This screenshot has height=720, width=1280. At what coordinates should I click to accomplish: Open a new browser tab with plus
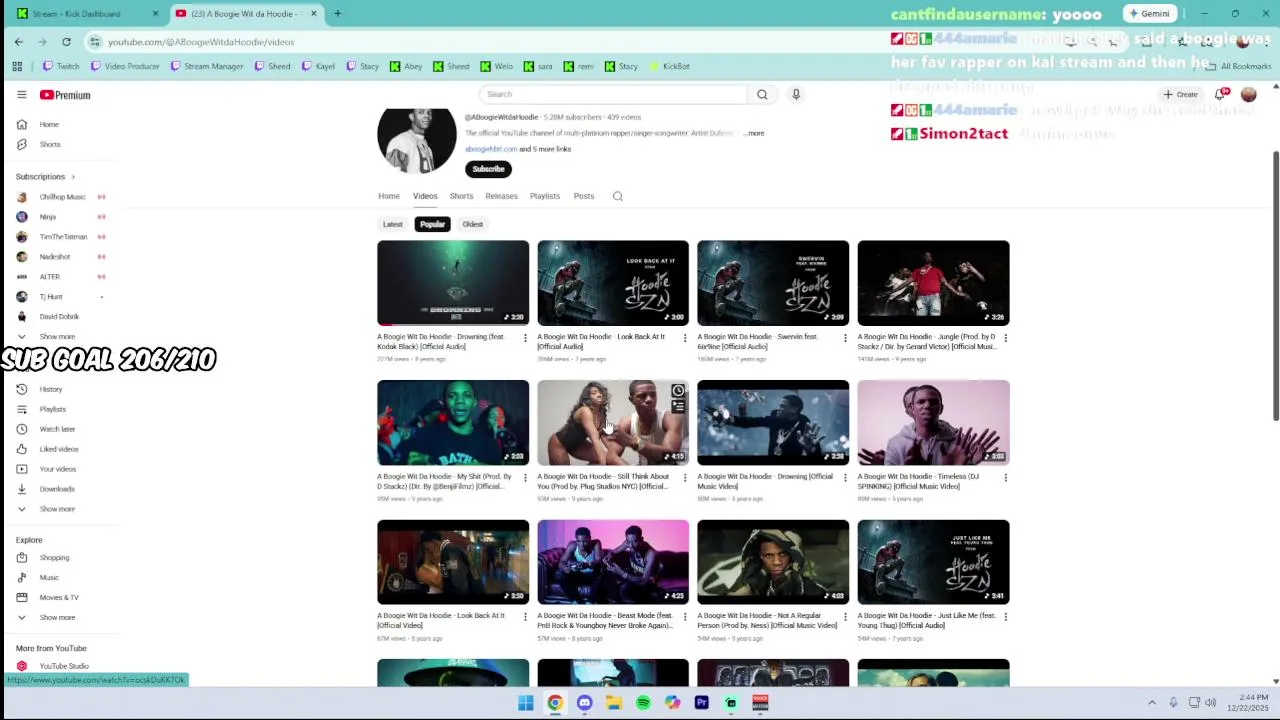pos(337,14)
